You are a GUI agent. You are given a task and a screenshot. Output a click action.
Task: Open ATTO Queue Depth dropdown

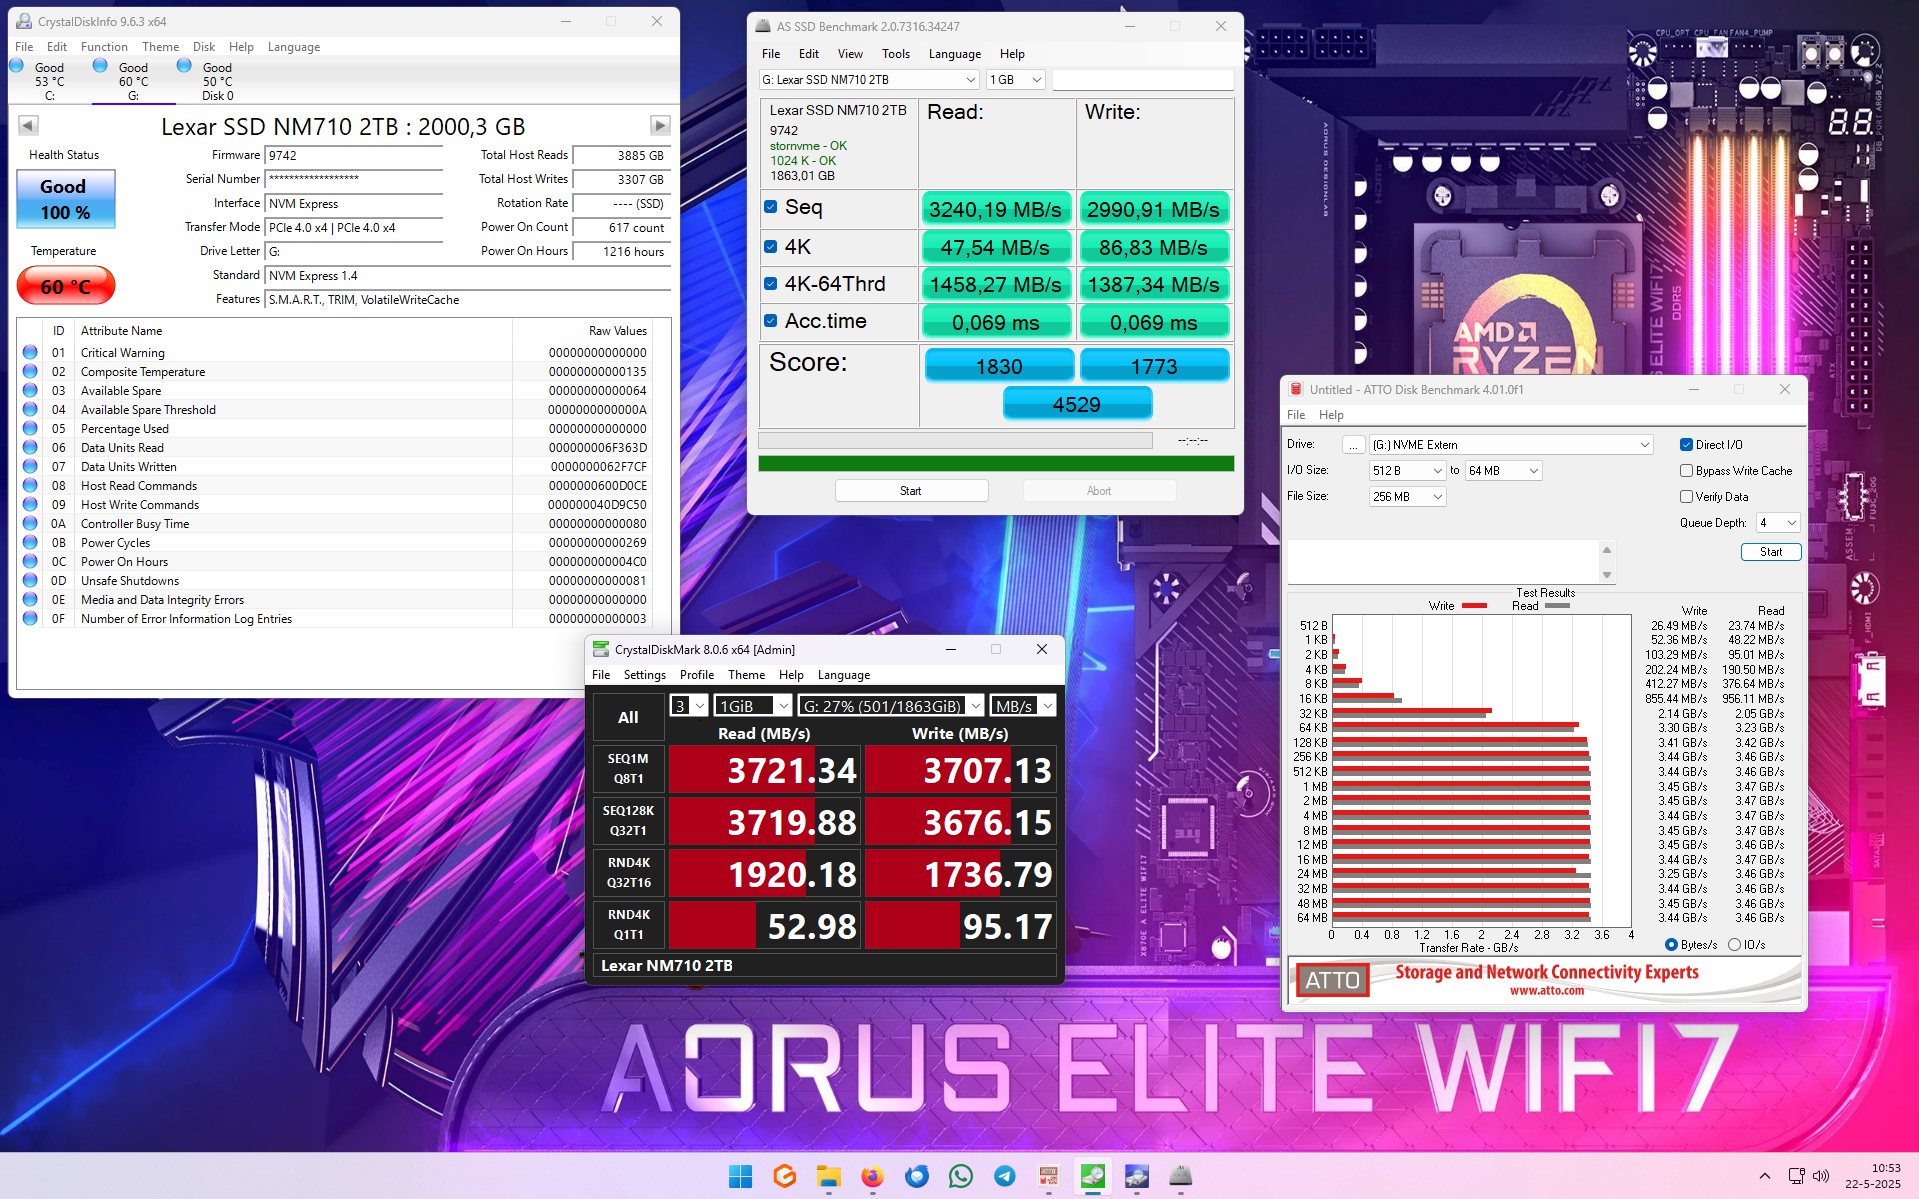[x=1779, y=523]
